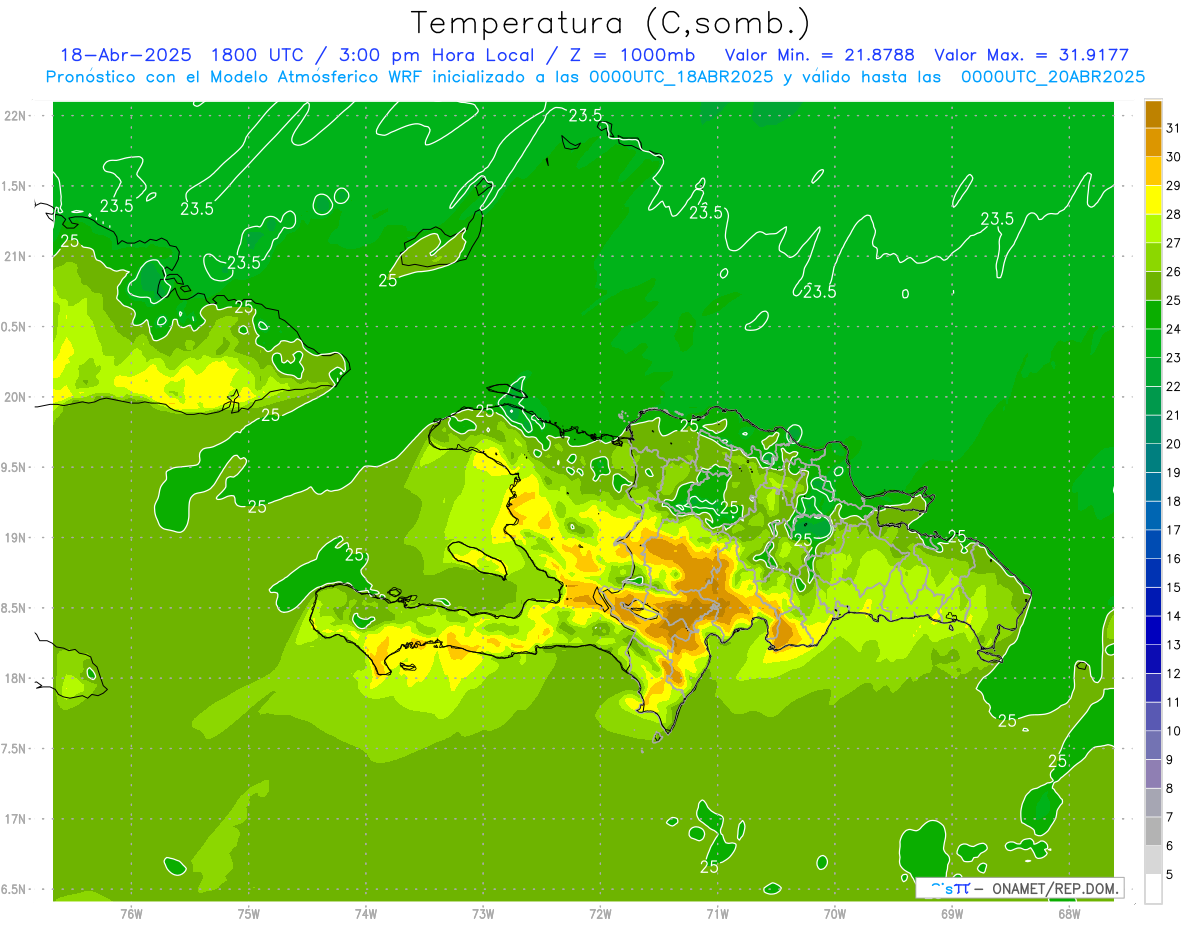Click the legend value "26"
Screen dimensions: 1200x927
point(1174,272)
